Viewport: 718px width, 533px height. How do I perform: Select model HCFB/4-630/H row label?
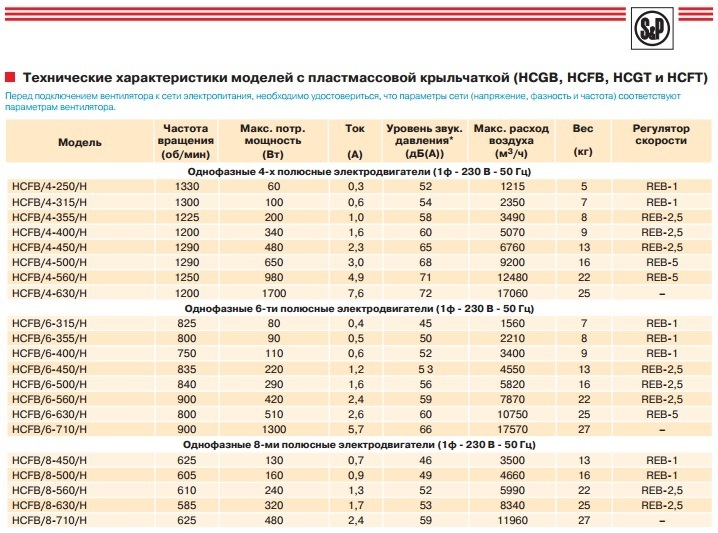[48, 293]
